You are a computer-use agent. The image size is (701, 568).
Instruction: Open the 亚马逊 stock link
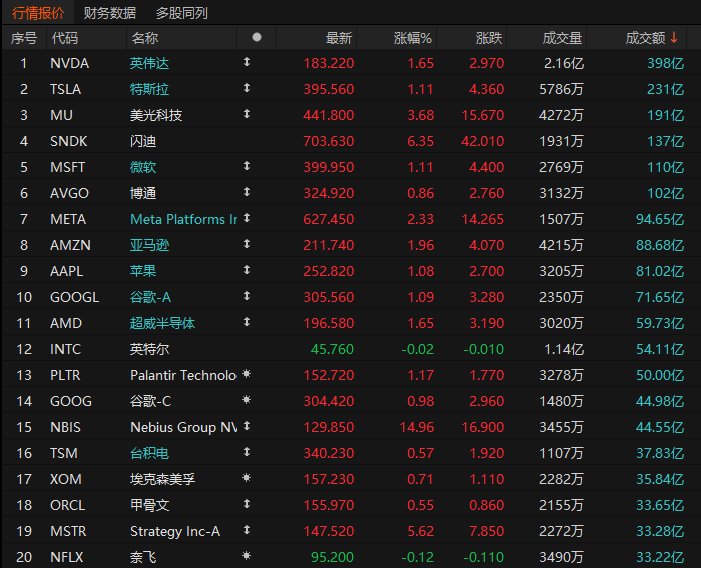(149, 245)
